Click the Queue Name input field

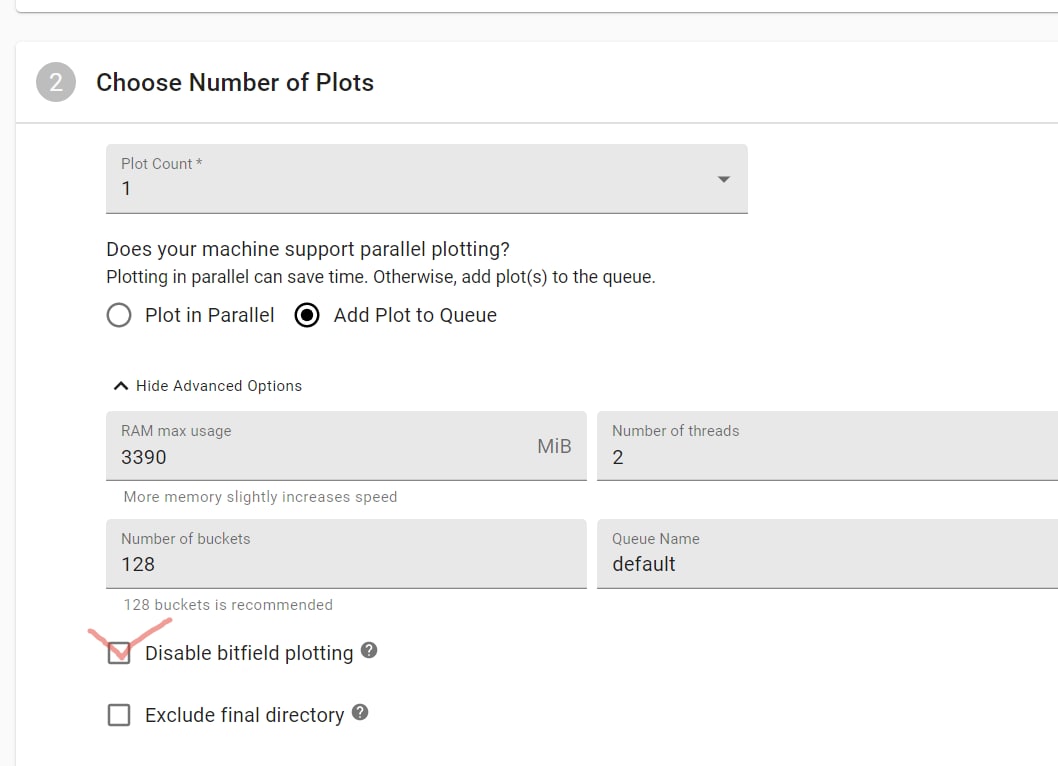coord(827,554)
